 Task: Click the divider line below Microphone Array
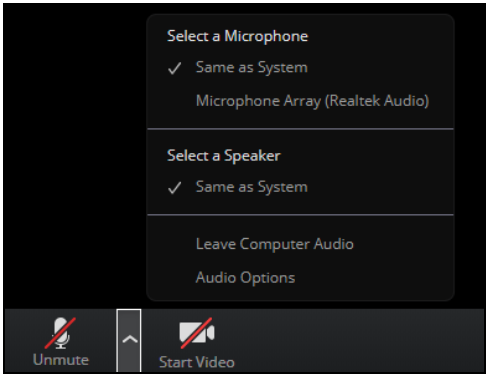point(300,129)
